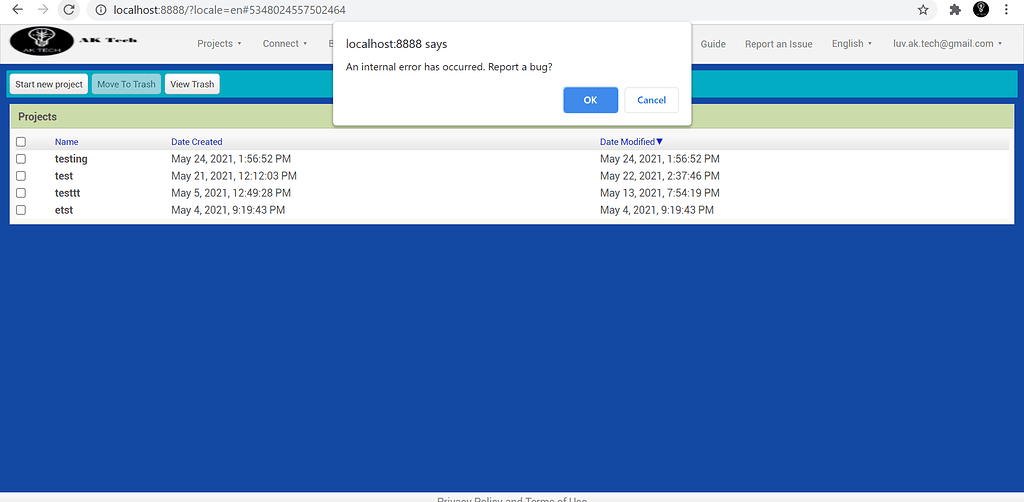The image size is (1024, 502).
Task: Open the Projects dropdown menu
Action: point(219,44)
